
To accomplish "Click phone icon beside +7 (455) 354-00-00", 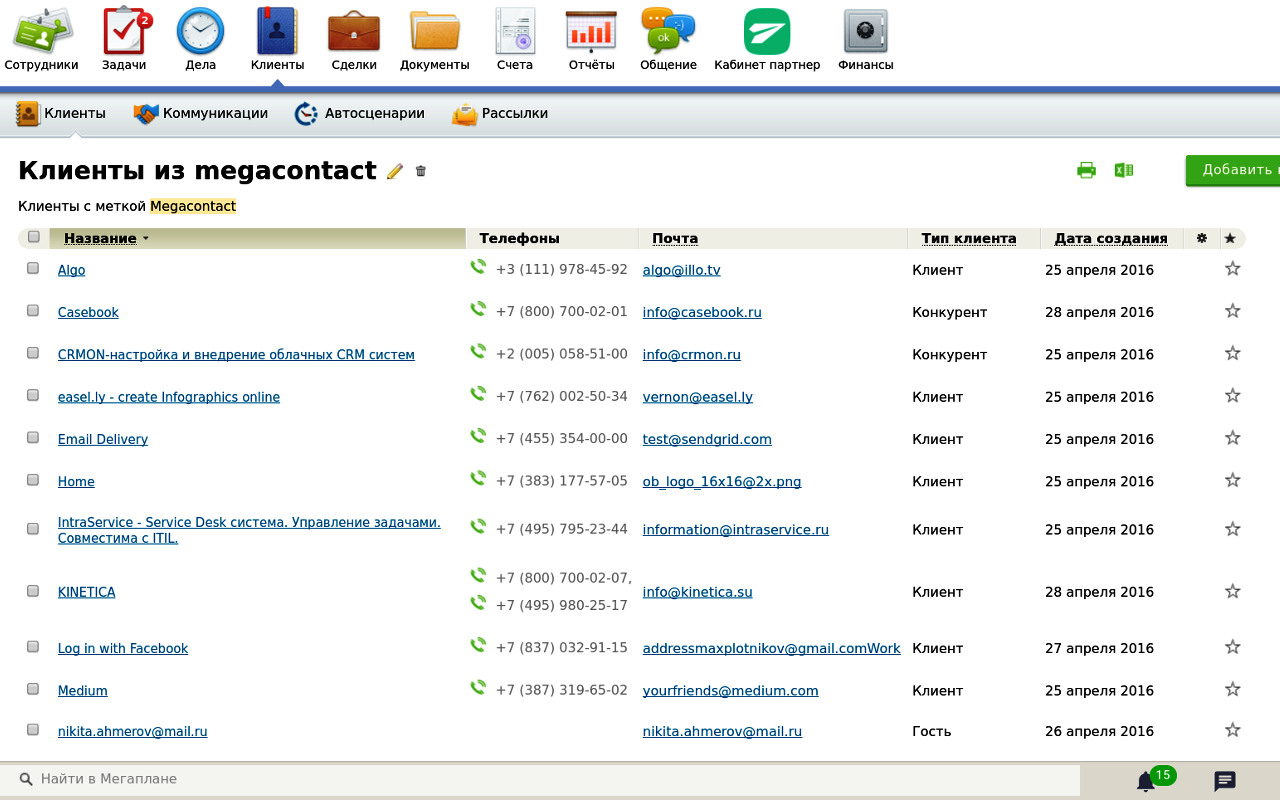I will tap(478, 436).
